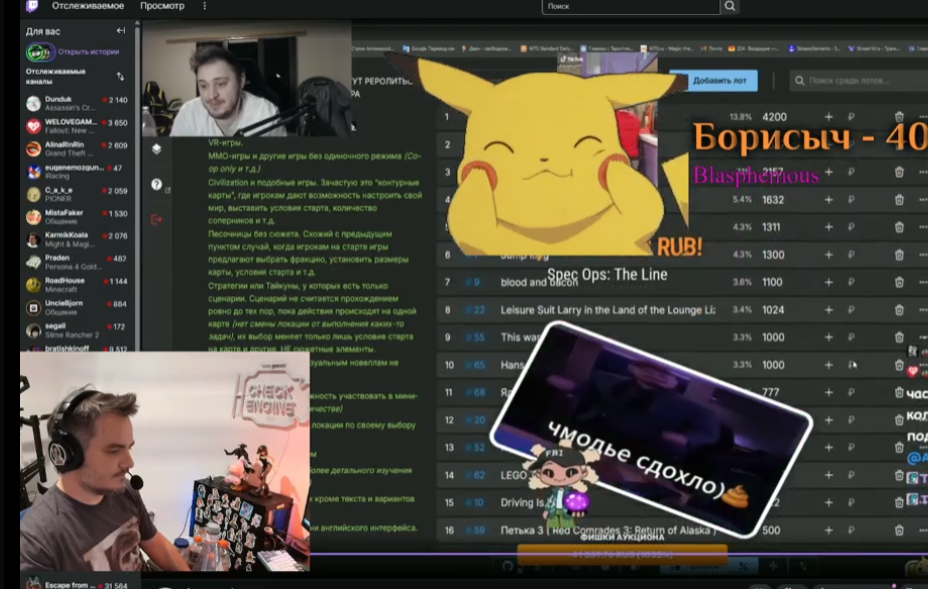Open segall channel
928x589 pixels.
(77, 330)
